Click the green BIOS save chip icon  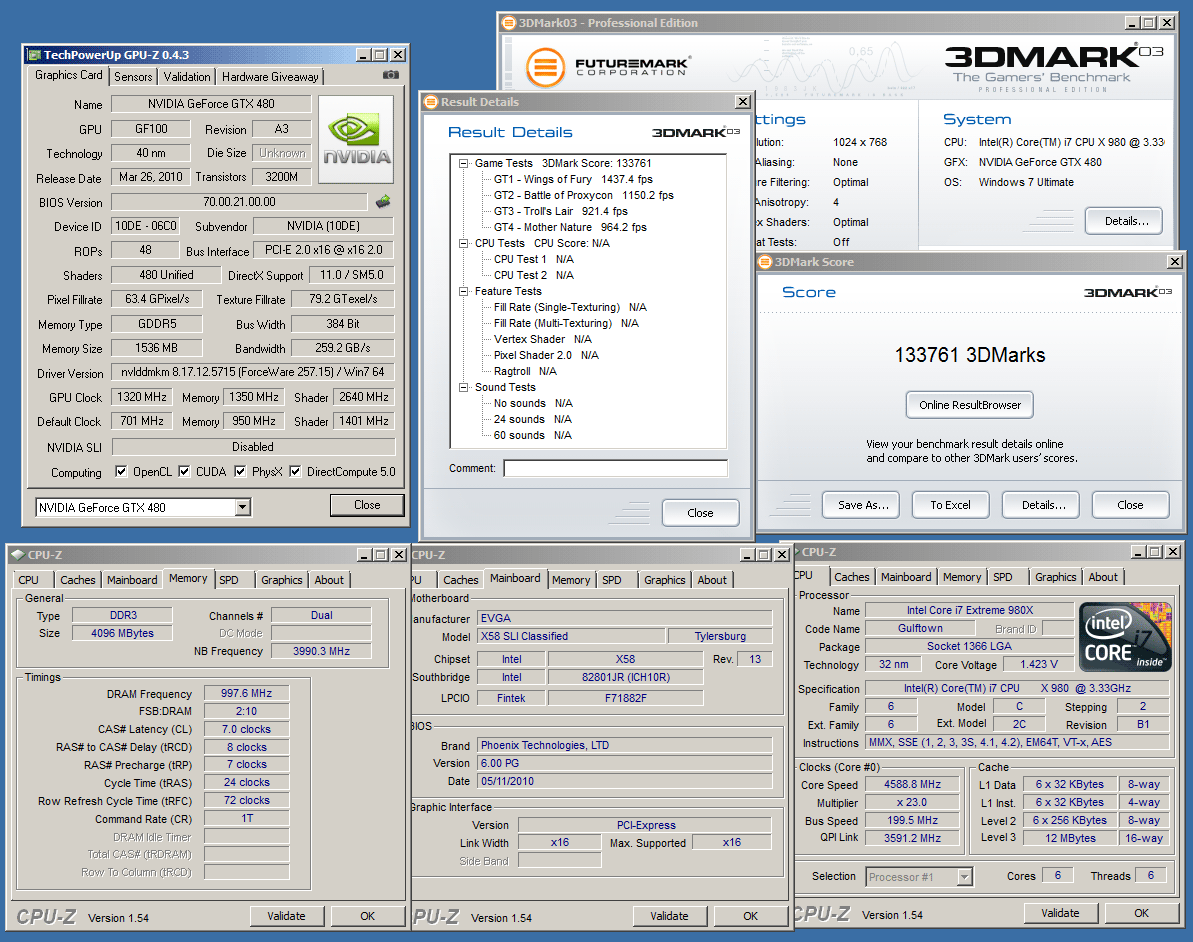tap(383, 202)
